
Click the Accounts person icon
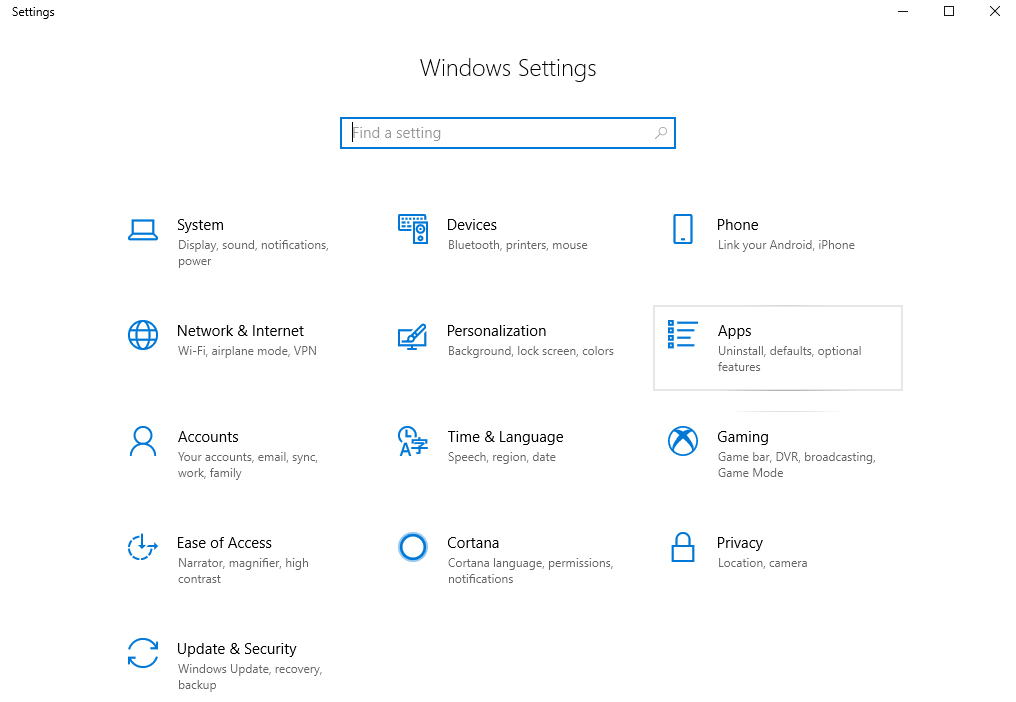pyautogui.click(x=143, y=441)
